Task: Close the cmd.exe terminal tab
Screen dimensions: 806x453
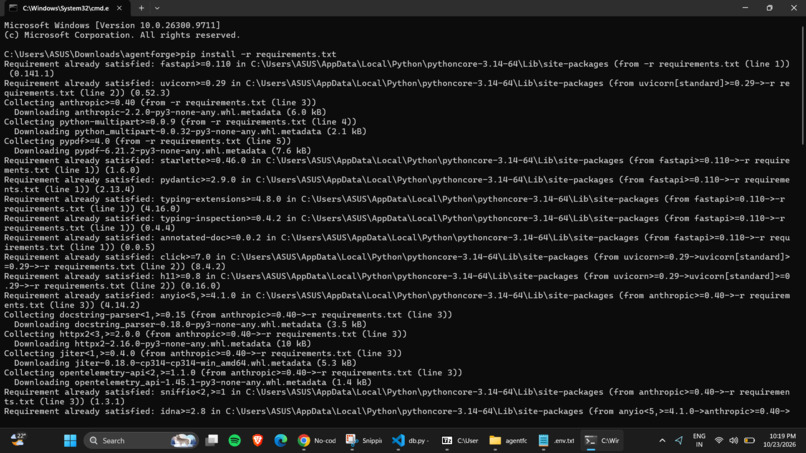Action: pos(119,8)
